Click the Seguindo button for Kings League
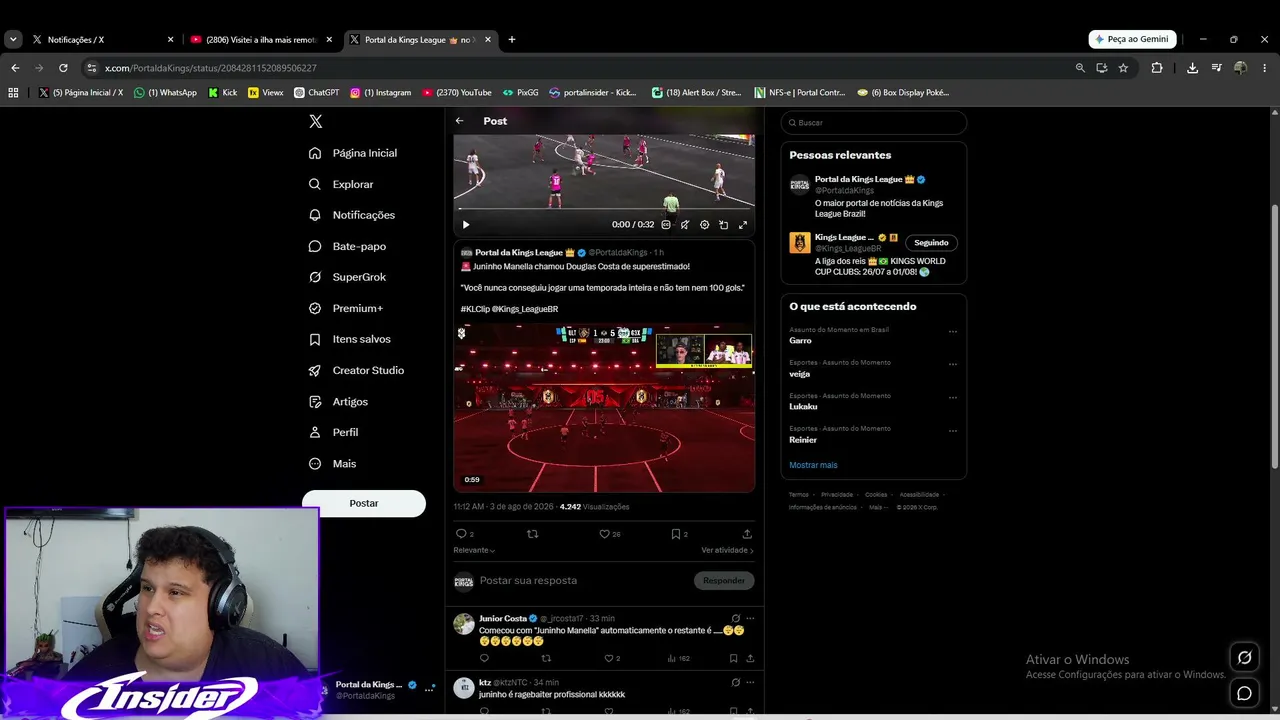 (931, 242)
